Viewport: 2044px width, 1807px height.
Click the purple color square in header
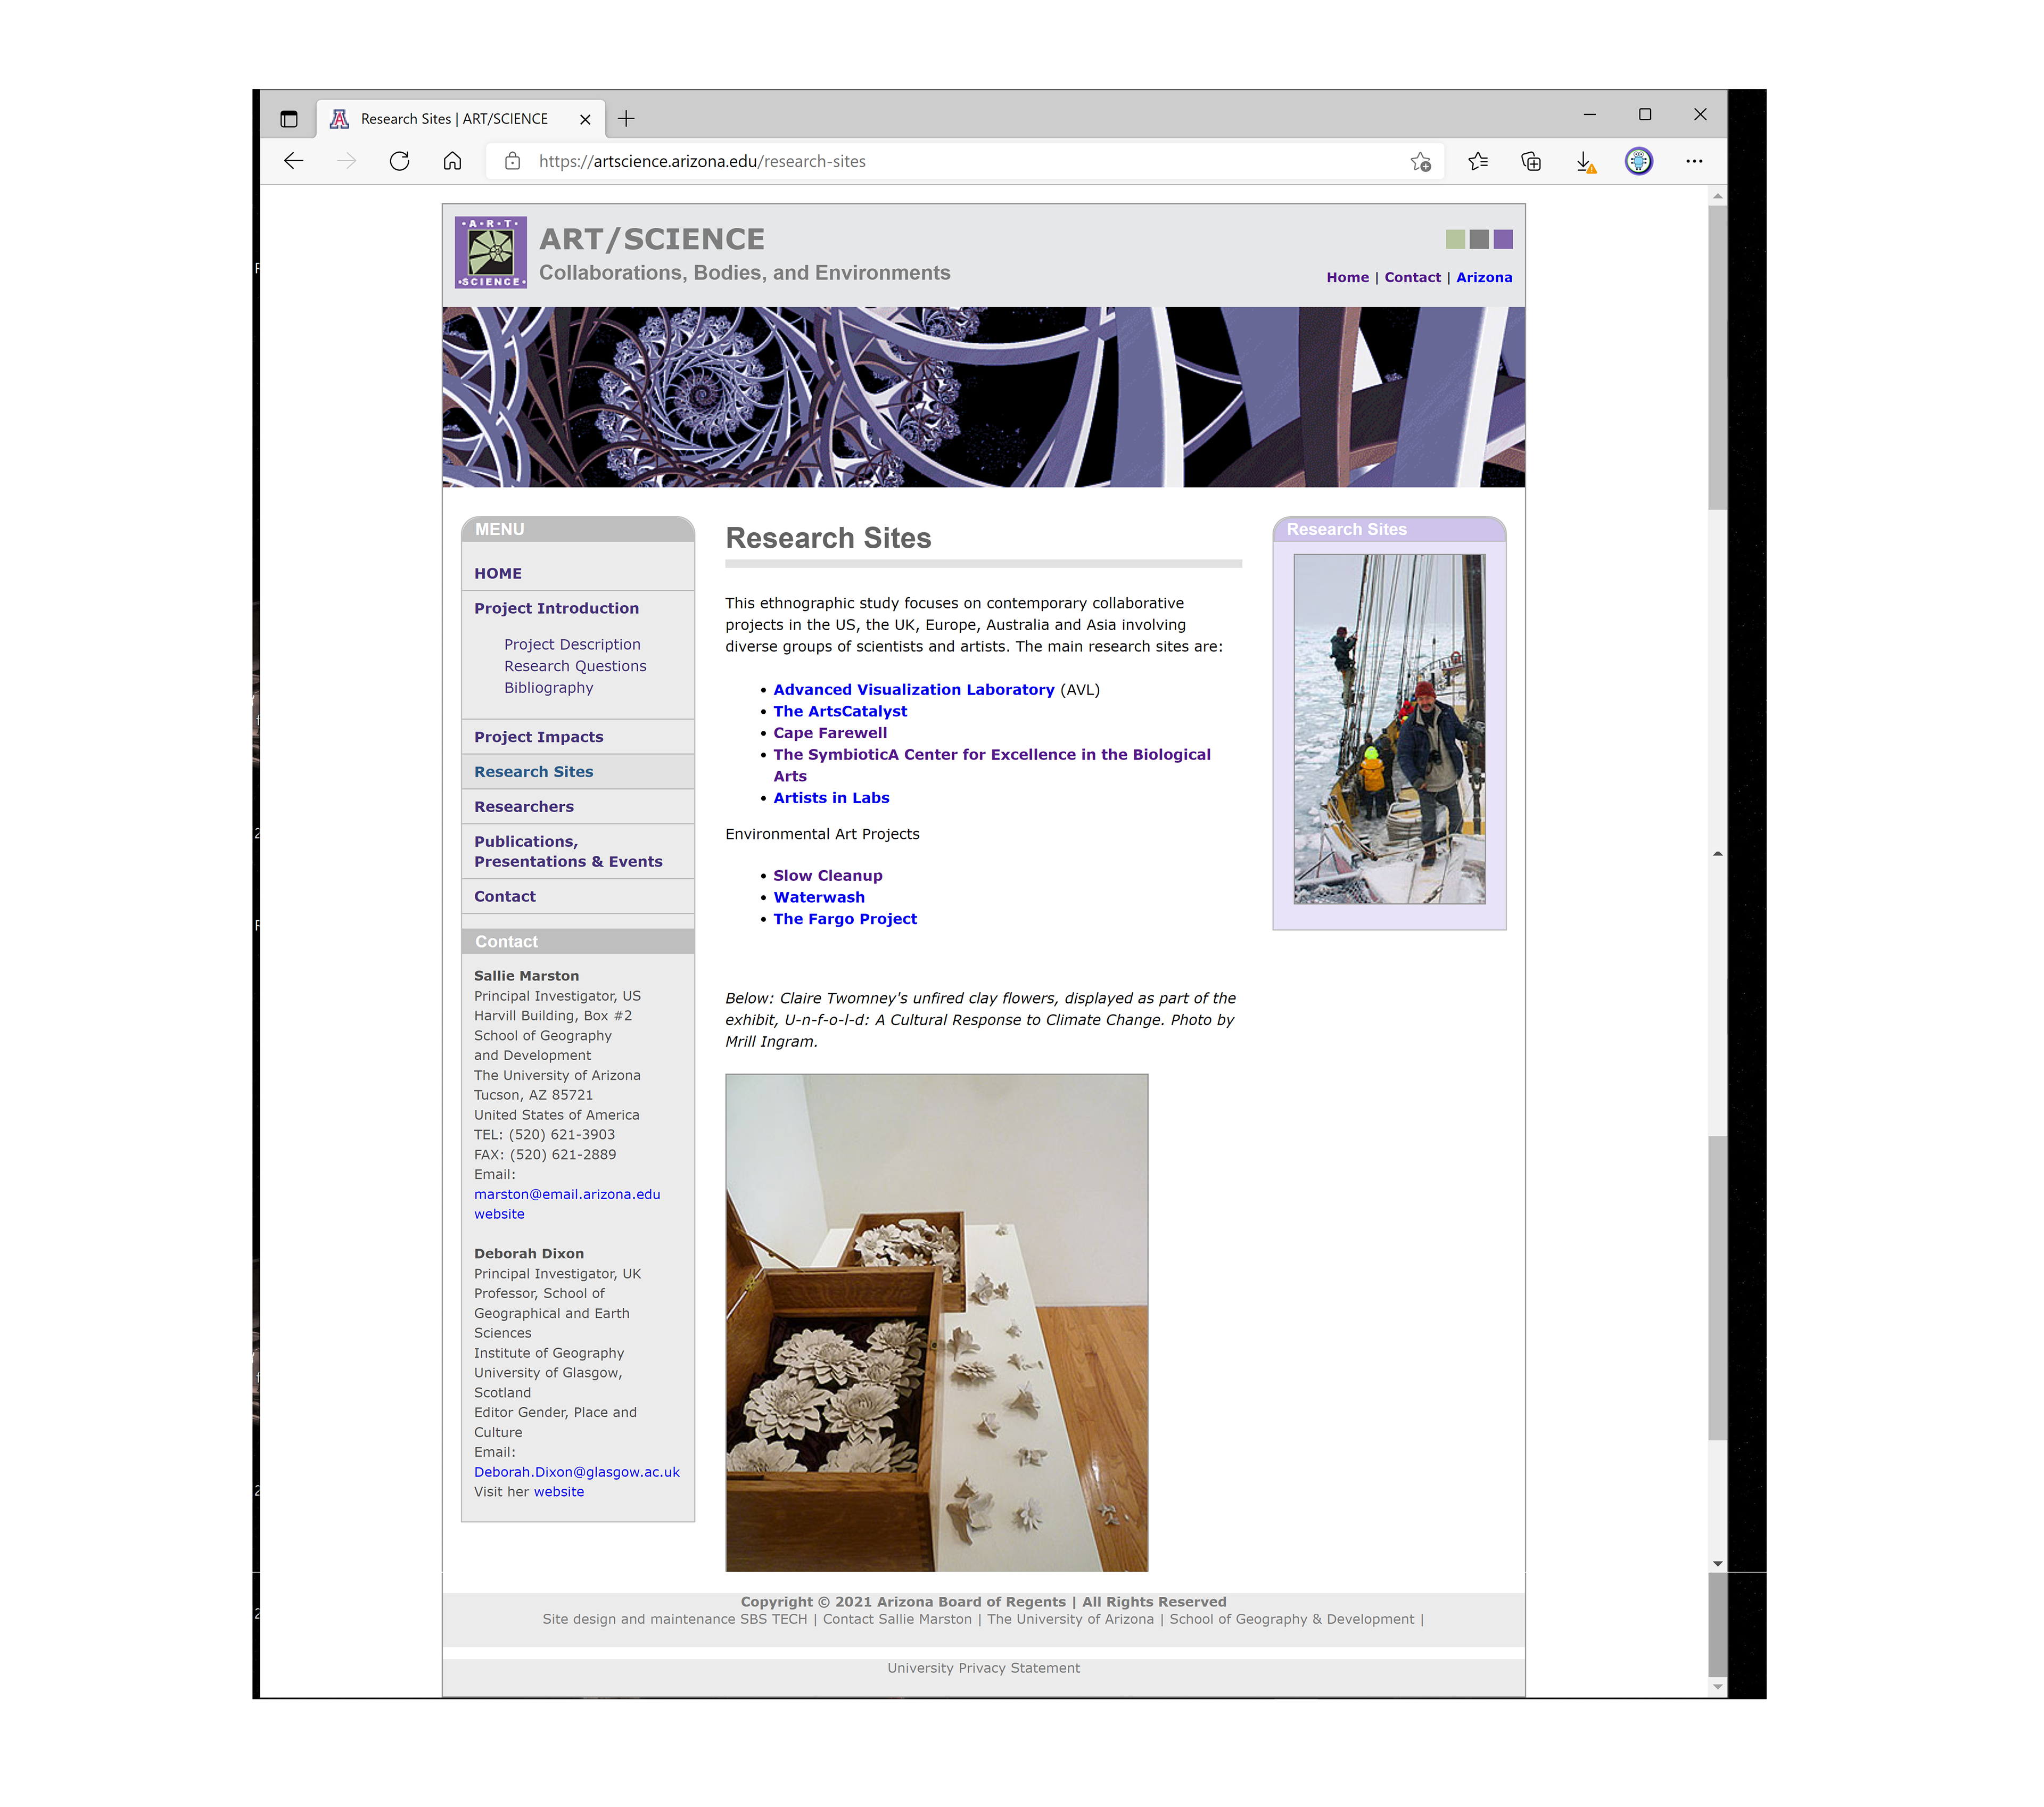click(x=1503, y=239)
